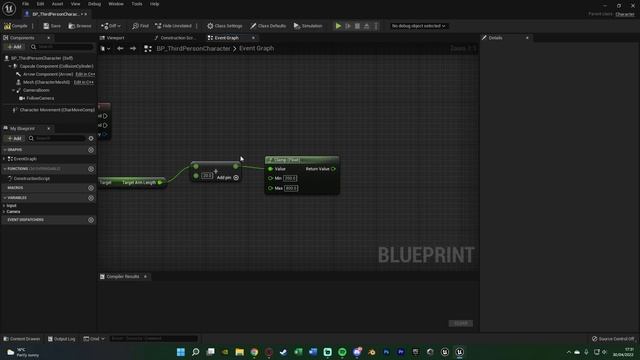Click the Target Arm Length output pin
Viewport: 640px width, 360px height.
160,182
